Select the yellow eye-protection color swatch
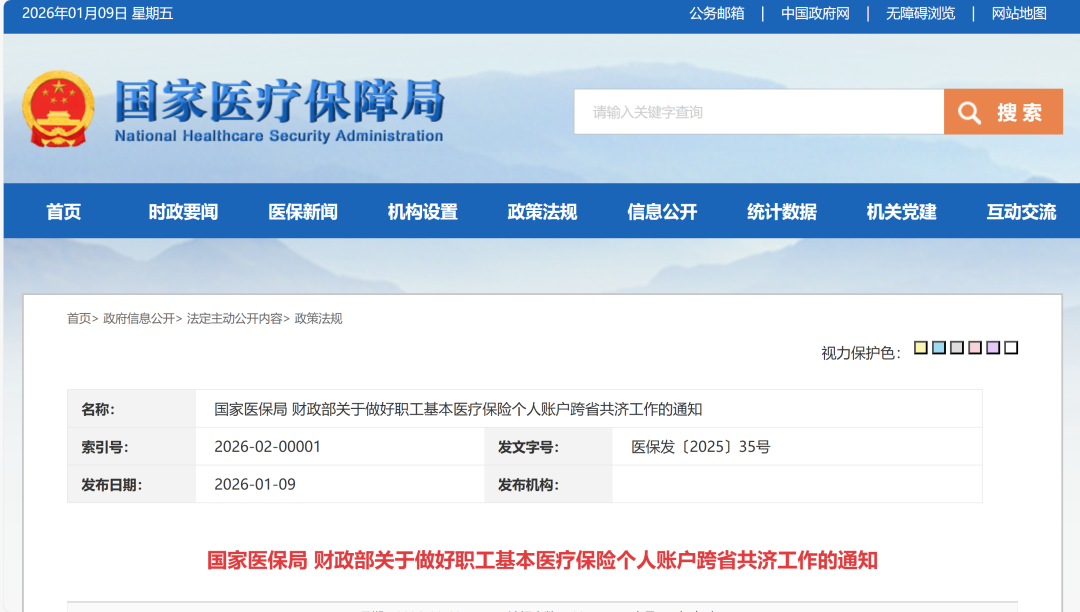This screenshot has height=612, width=1080. coord(921,348)
